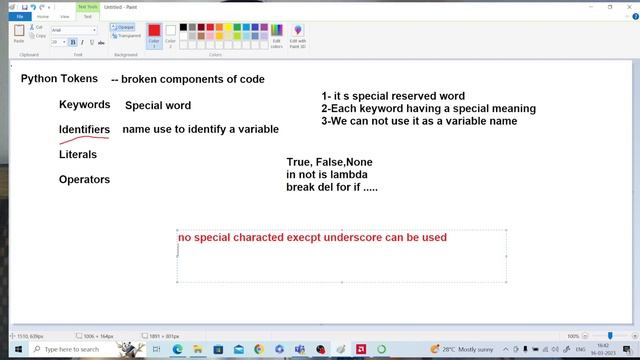Click the 'Identifiers' text on canvas
The height and width of the screenshot is (360, 640).
tap(84, 130)
